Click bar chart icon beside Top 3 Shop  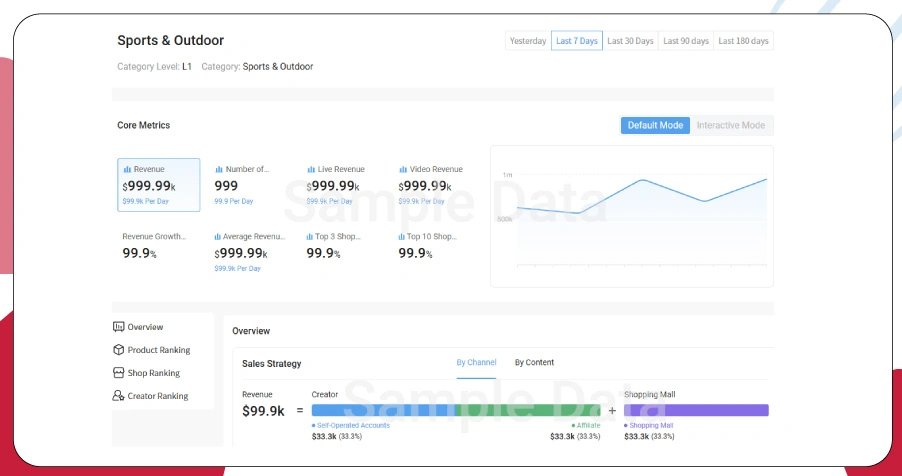pos(310,237)
